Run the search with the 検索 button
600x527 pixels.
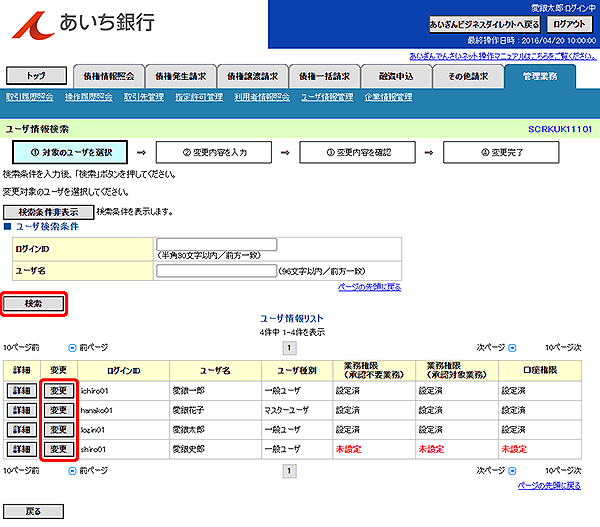(34, 304)
